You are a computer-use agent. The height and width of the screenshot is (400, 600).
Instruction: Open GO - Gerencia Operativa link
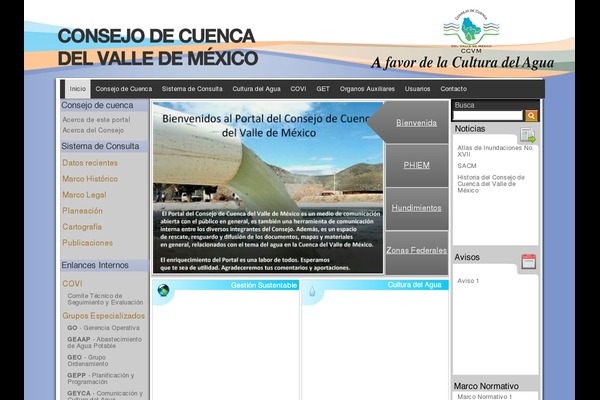click(x=103, y=328)
